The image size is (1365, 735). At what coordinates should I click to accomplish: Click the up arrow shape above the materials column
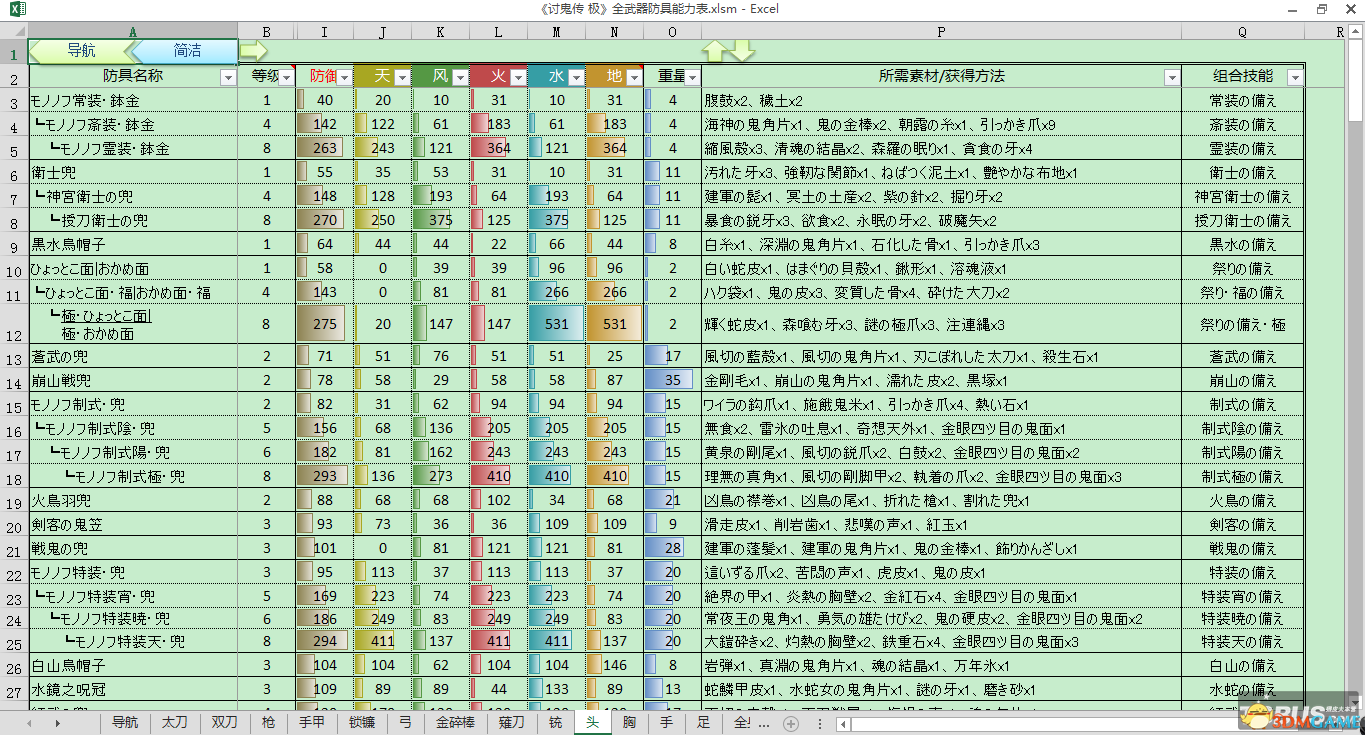click(715, 51)
